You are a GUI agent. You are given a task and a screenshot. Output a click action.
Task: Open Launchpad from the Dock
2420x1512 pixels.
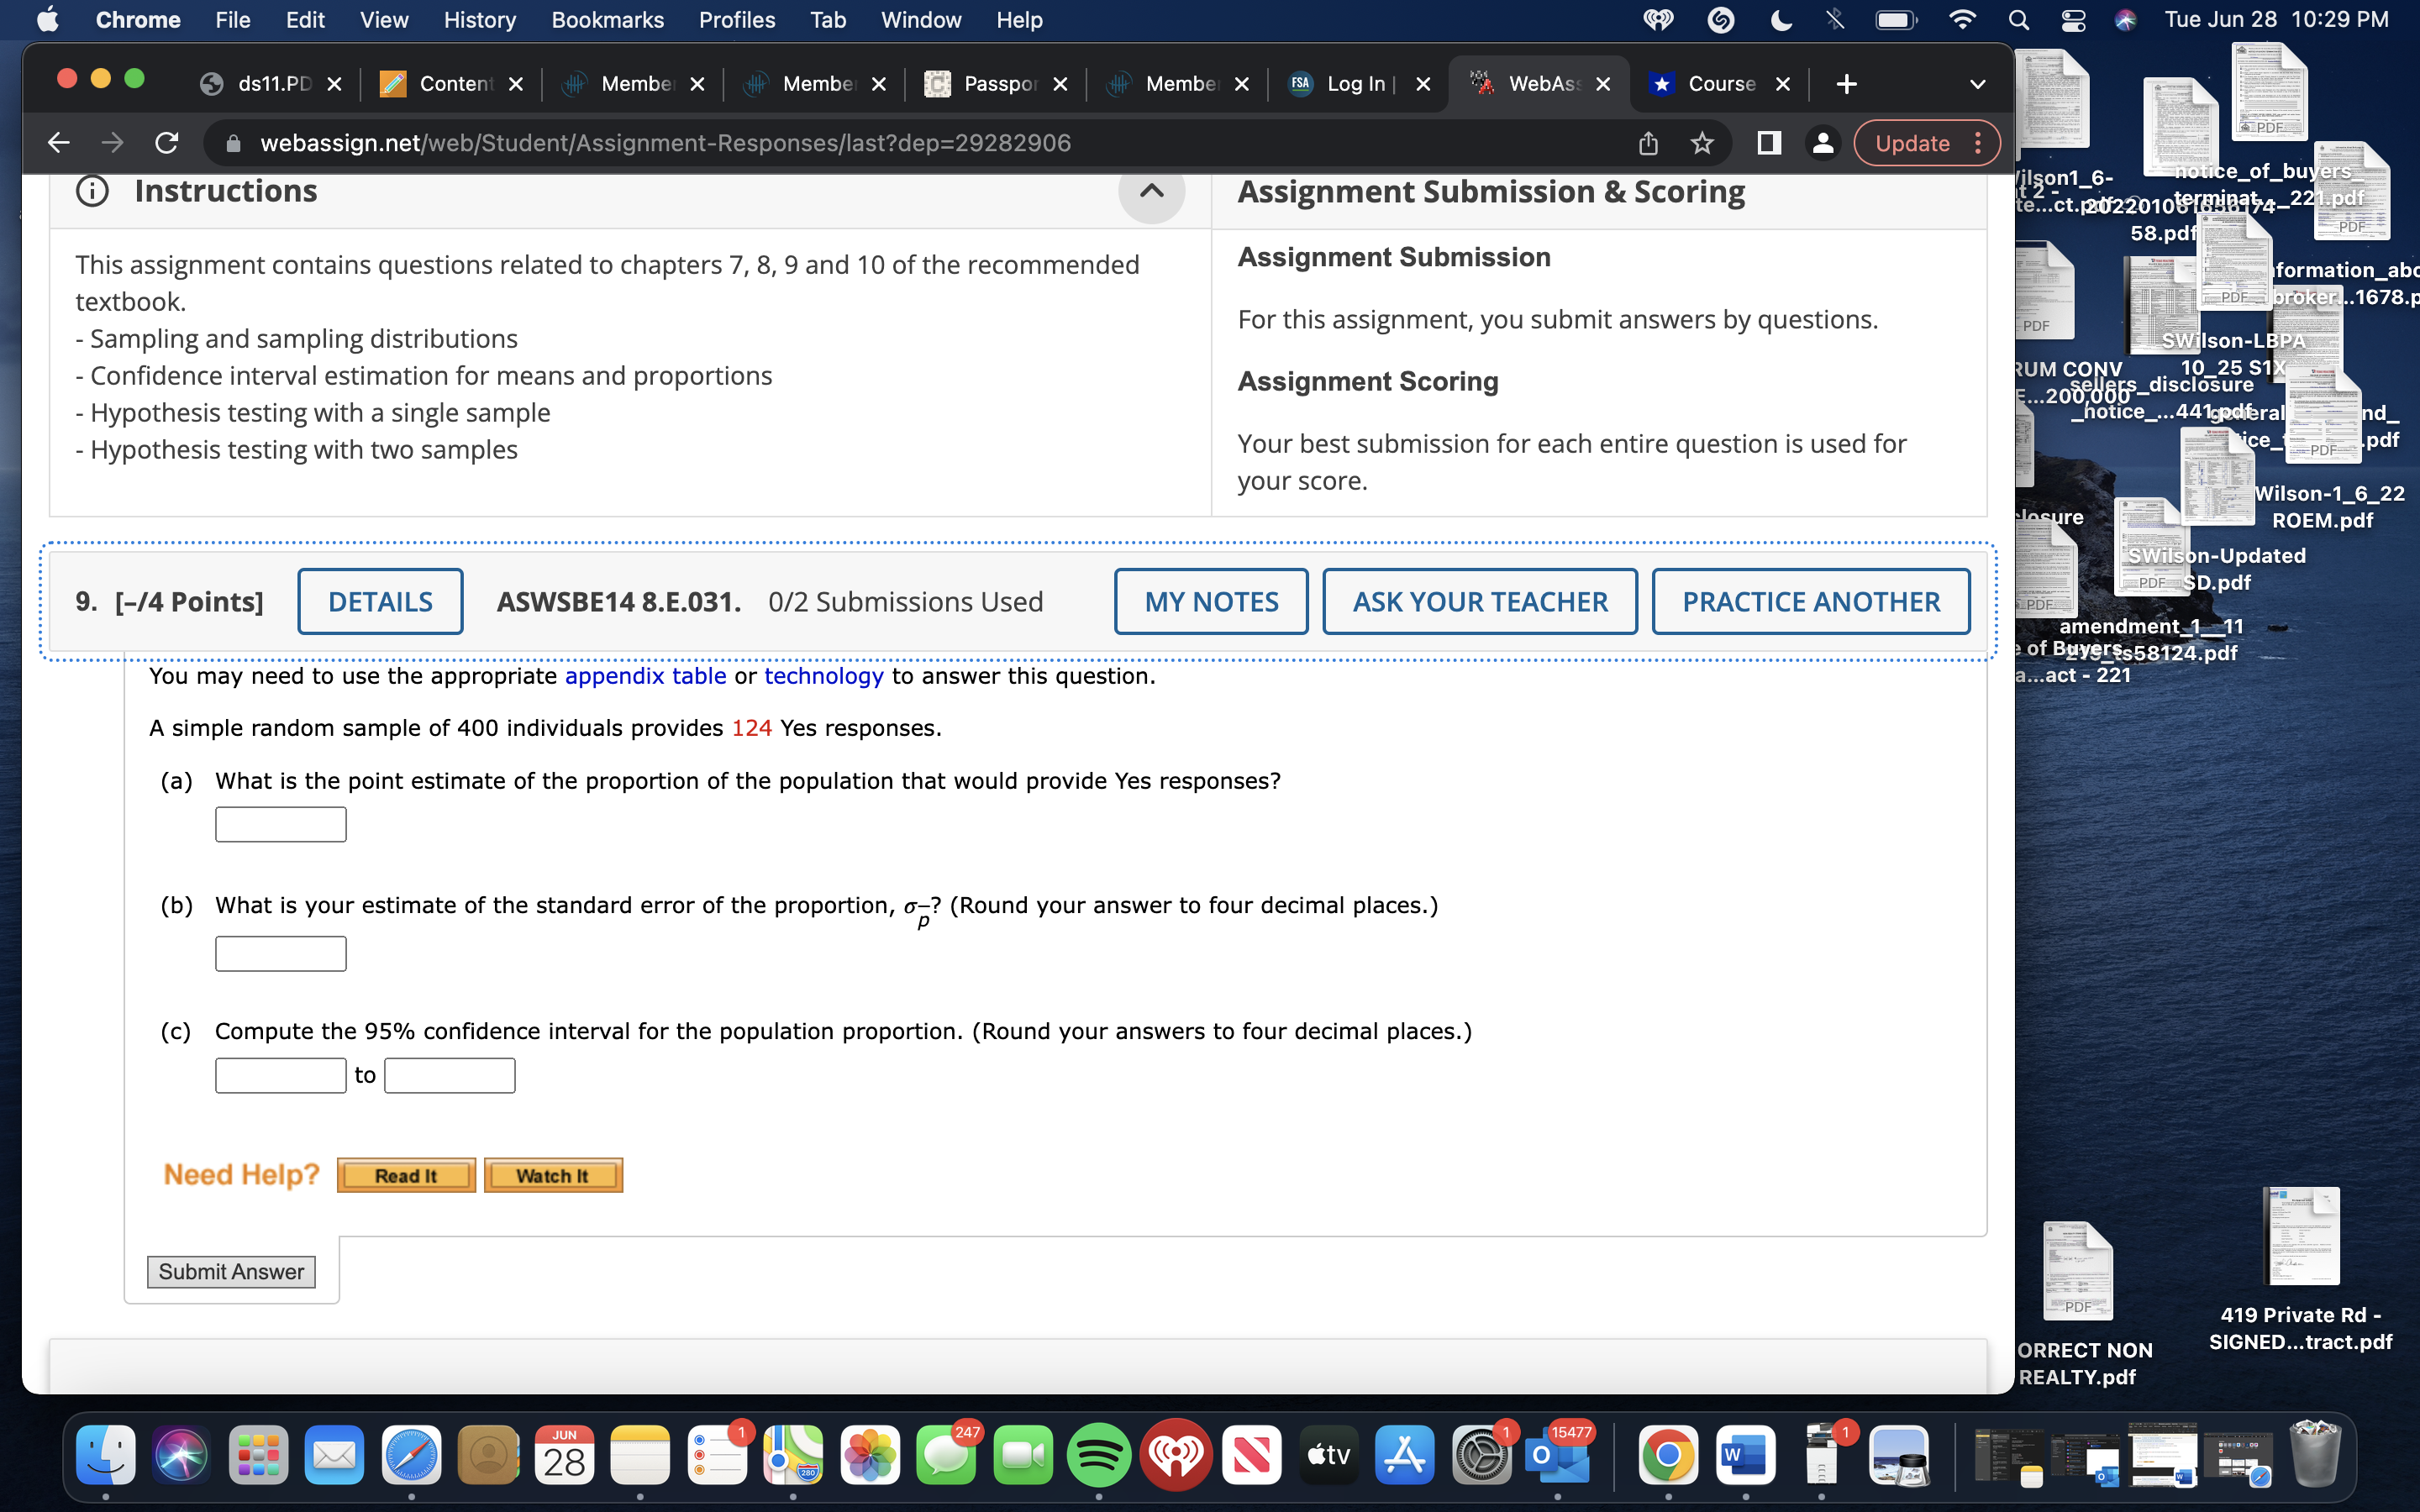click(x=257, y=1455)
